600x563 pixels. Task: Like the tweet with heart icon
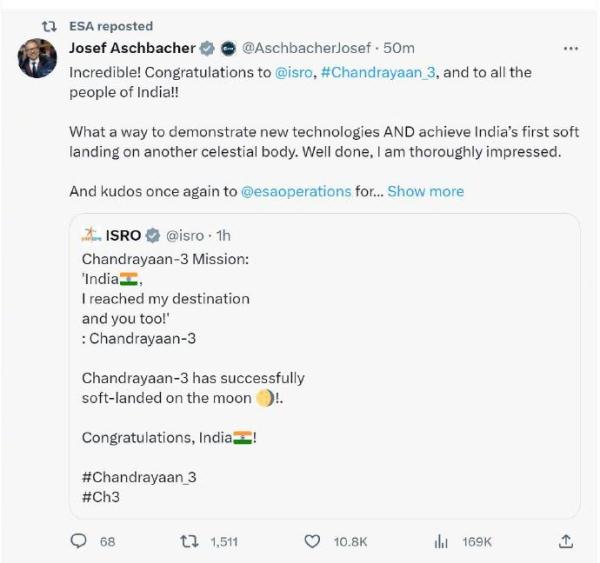click(x=312, y=541)
